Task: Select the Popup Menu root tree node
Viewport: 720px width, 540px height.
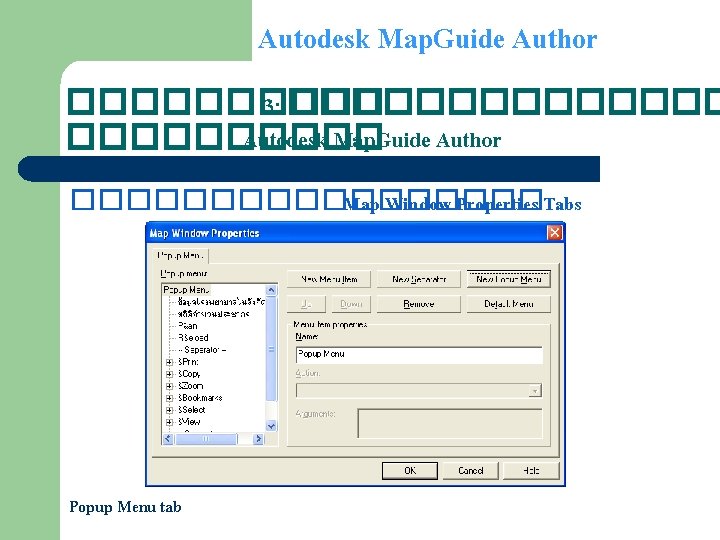Action: pos(186,290)
